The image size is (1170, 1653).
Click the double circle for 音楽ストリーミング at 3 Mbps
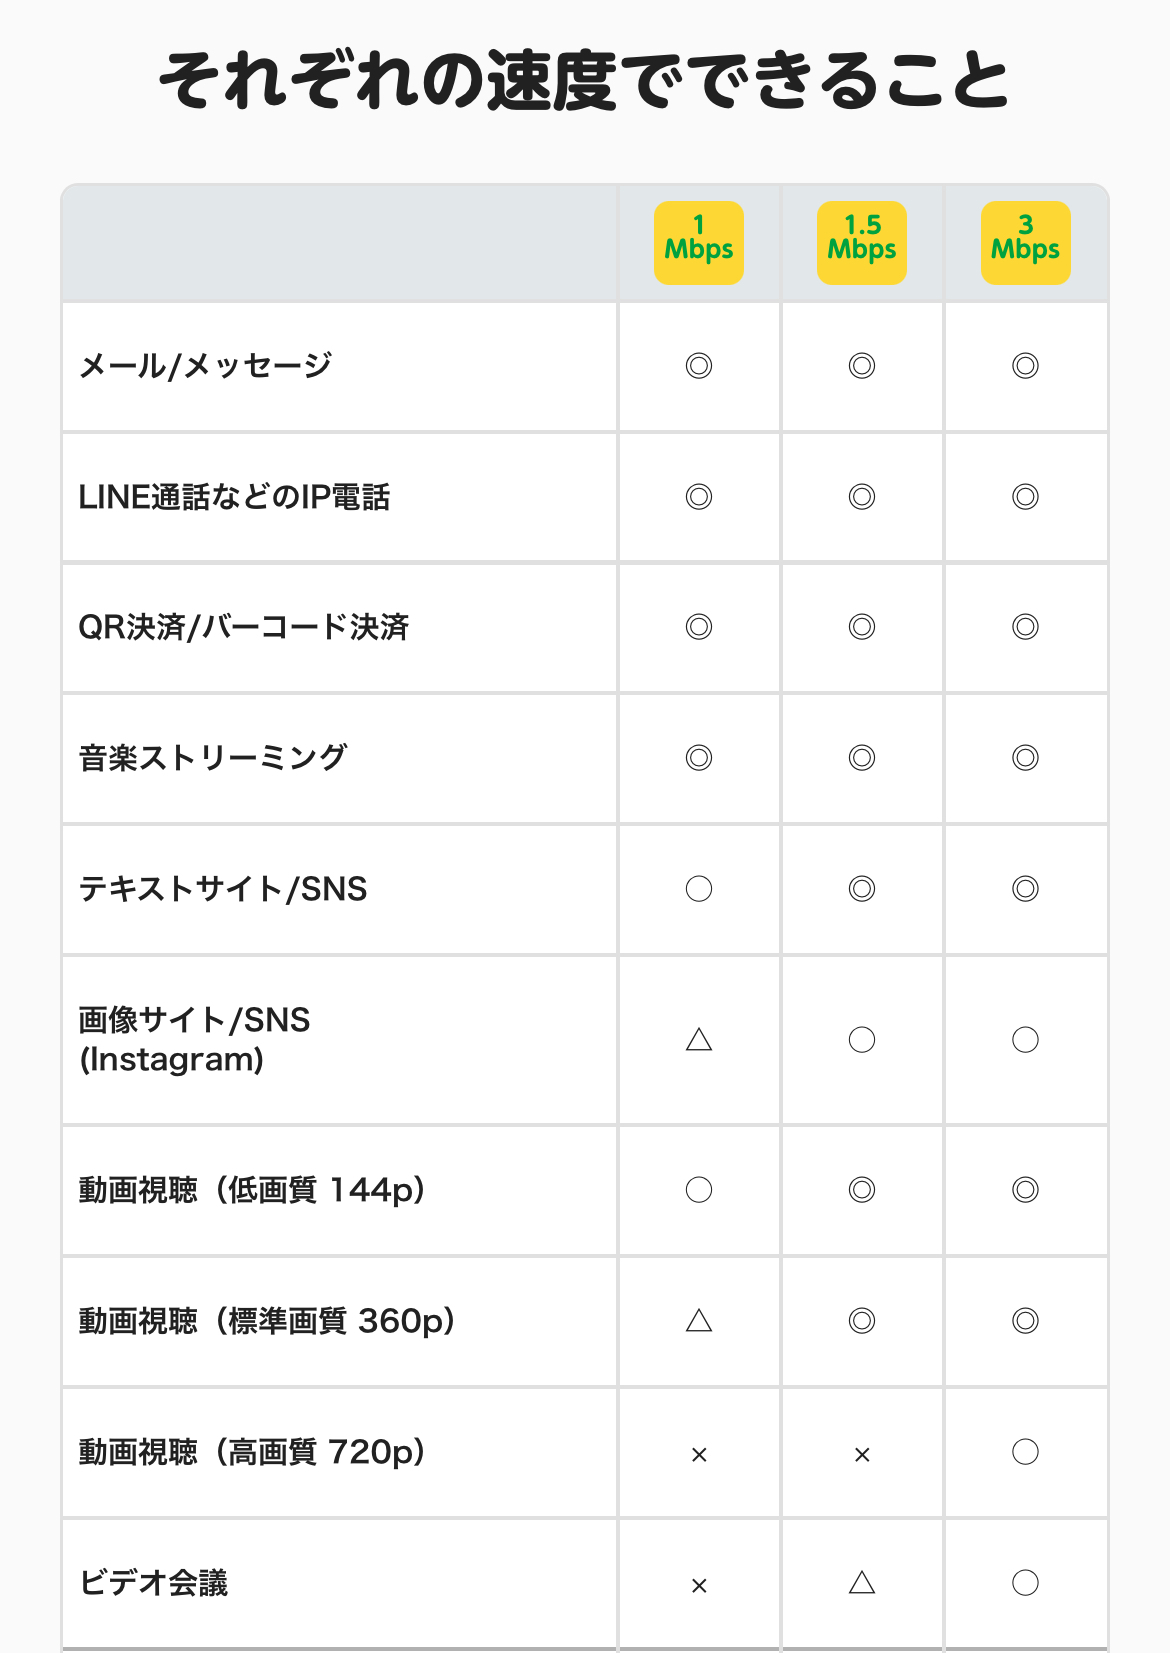tap(1025, 758)
